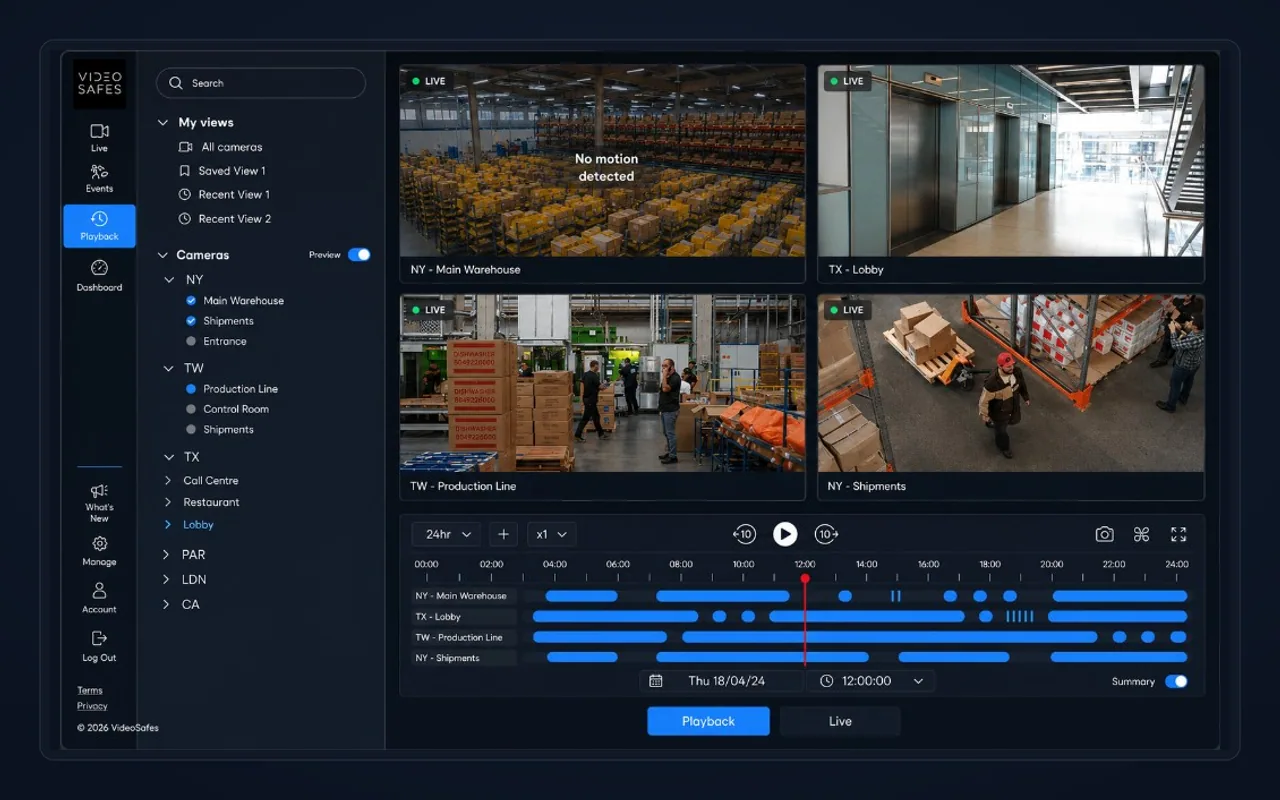Open the Events section in the sidebar
1280x800 pixels.
(x=99, y=178)
